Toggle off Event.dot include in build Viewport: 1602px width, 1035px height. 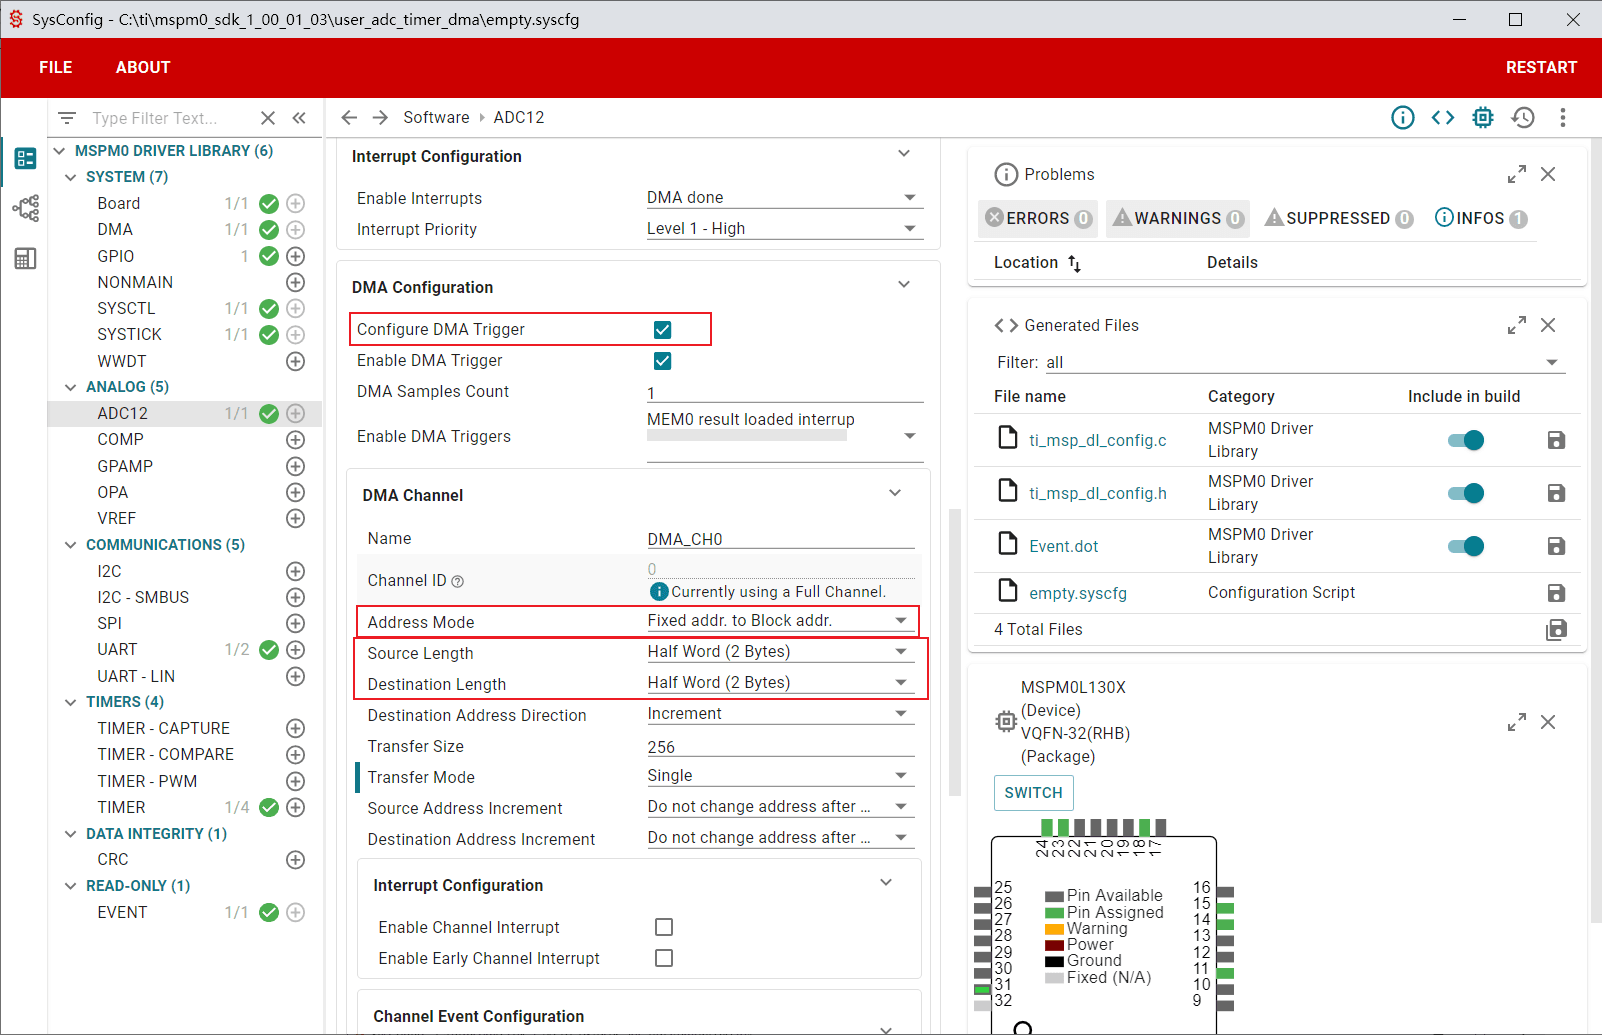coord(1466,546)
